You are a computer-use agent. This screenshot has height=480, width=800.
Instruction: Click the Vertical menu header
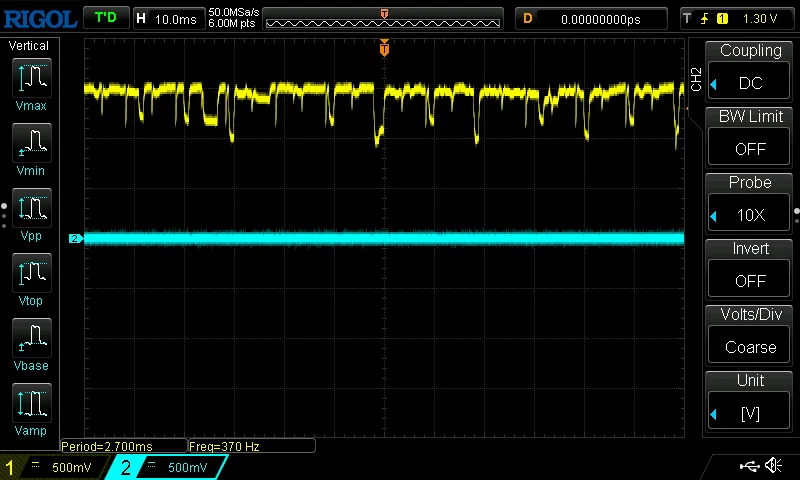(29, 46)
